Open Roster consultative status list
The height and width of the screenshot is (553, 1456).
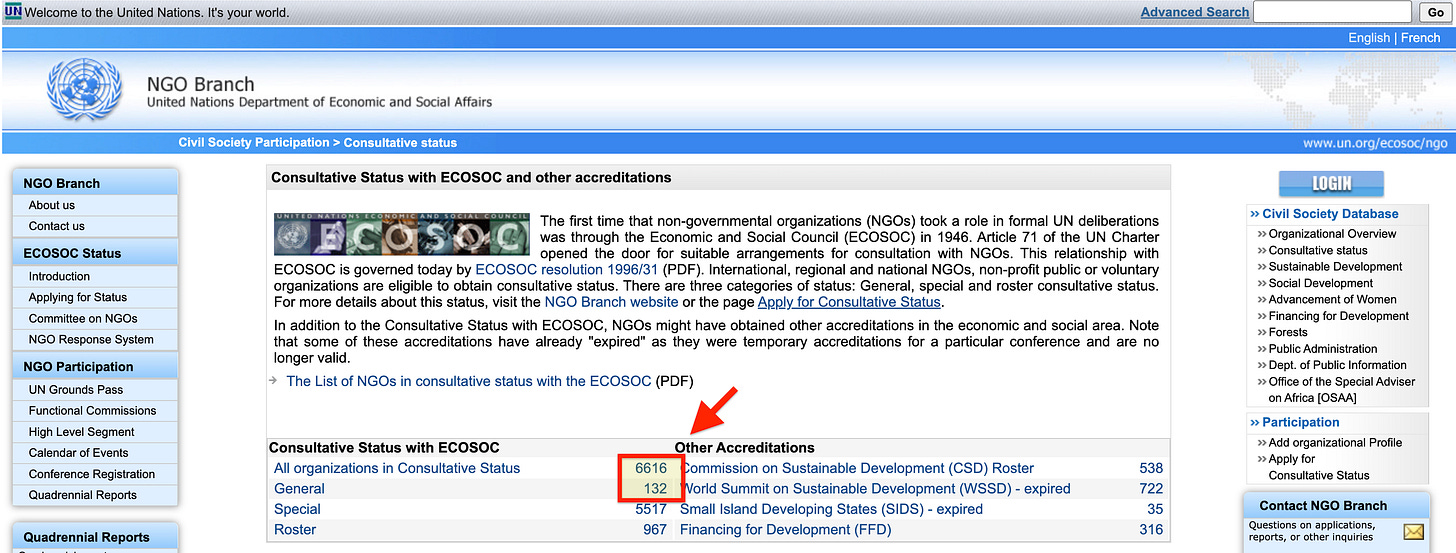point(295,530)
